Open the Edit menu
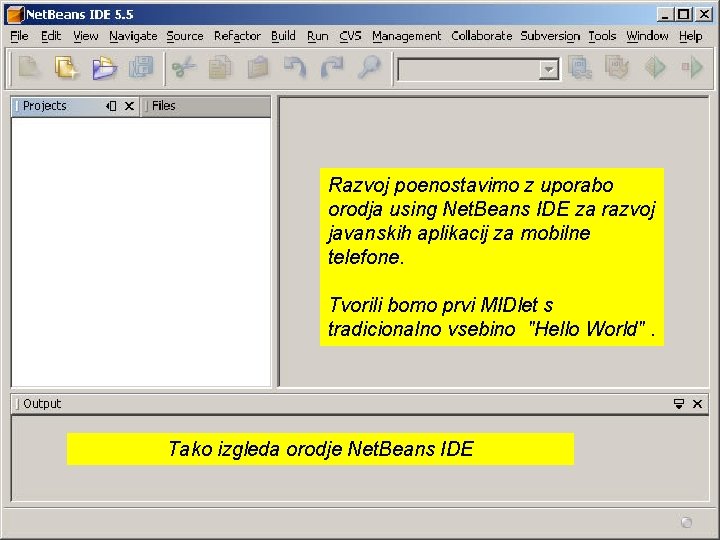This screenshot has height=540, width=720. pos(51,36)
